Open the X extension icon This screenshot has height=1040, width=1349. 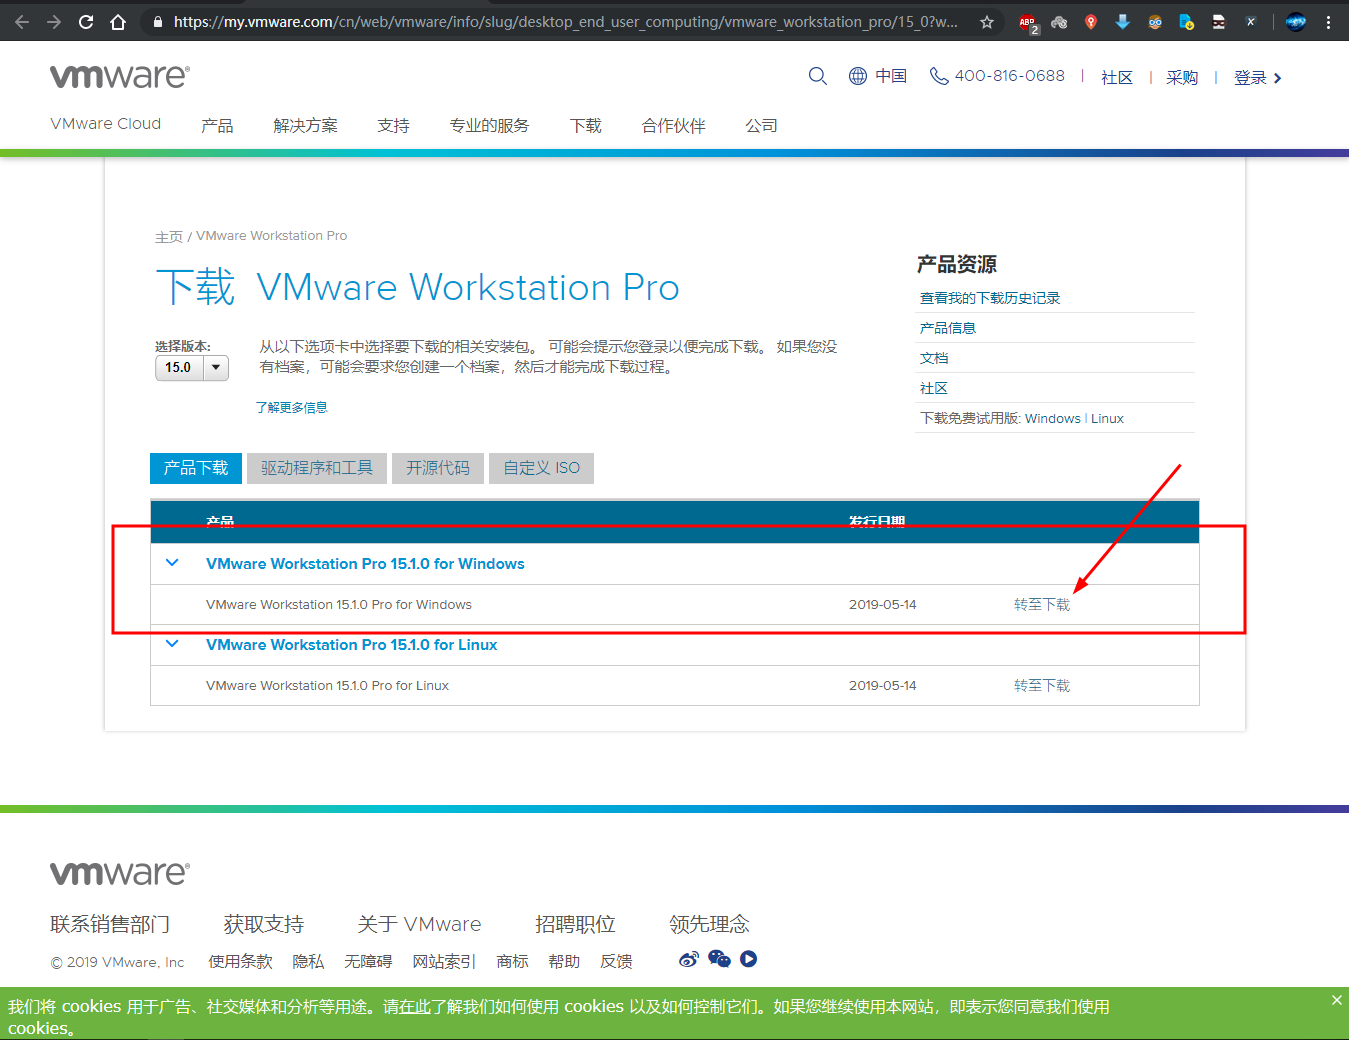pos(1251,21)
